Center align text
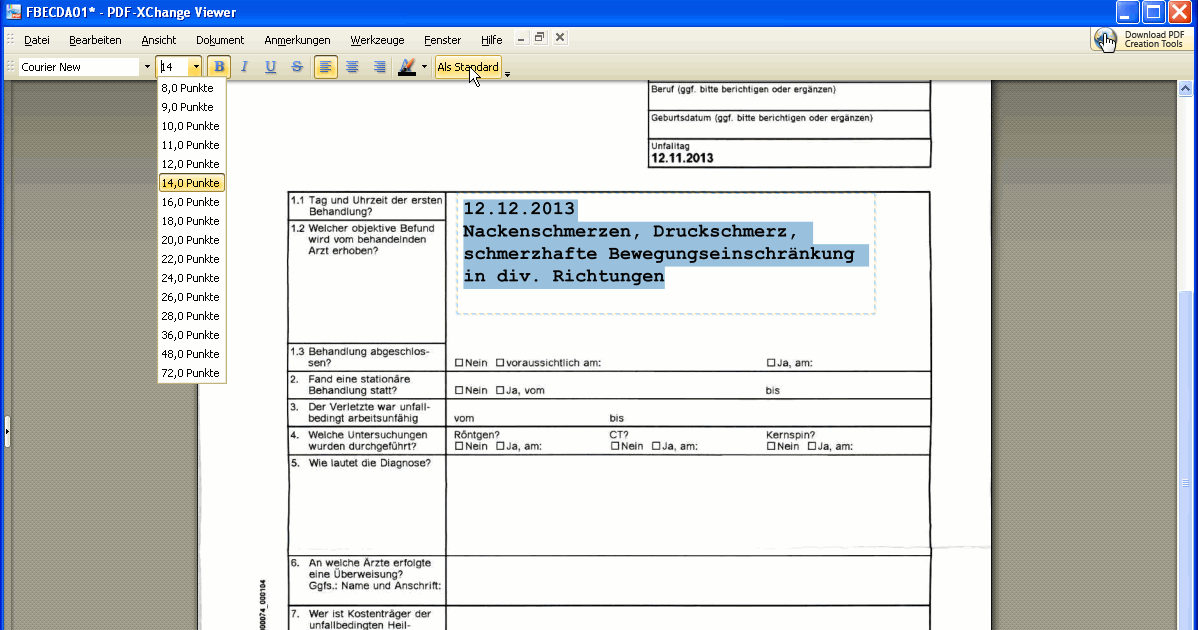 pos(352,67)
